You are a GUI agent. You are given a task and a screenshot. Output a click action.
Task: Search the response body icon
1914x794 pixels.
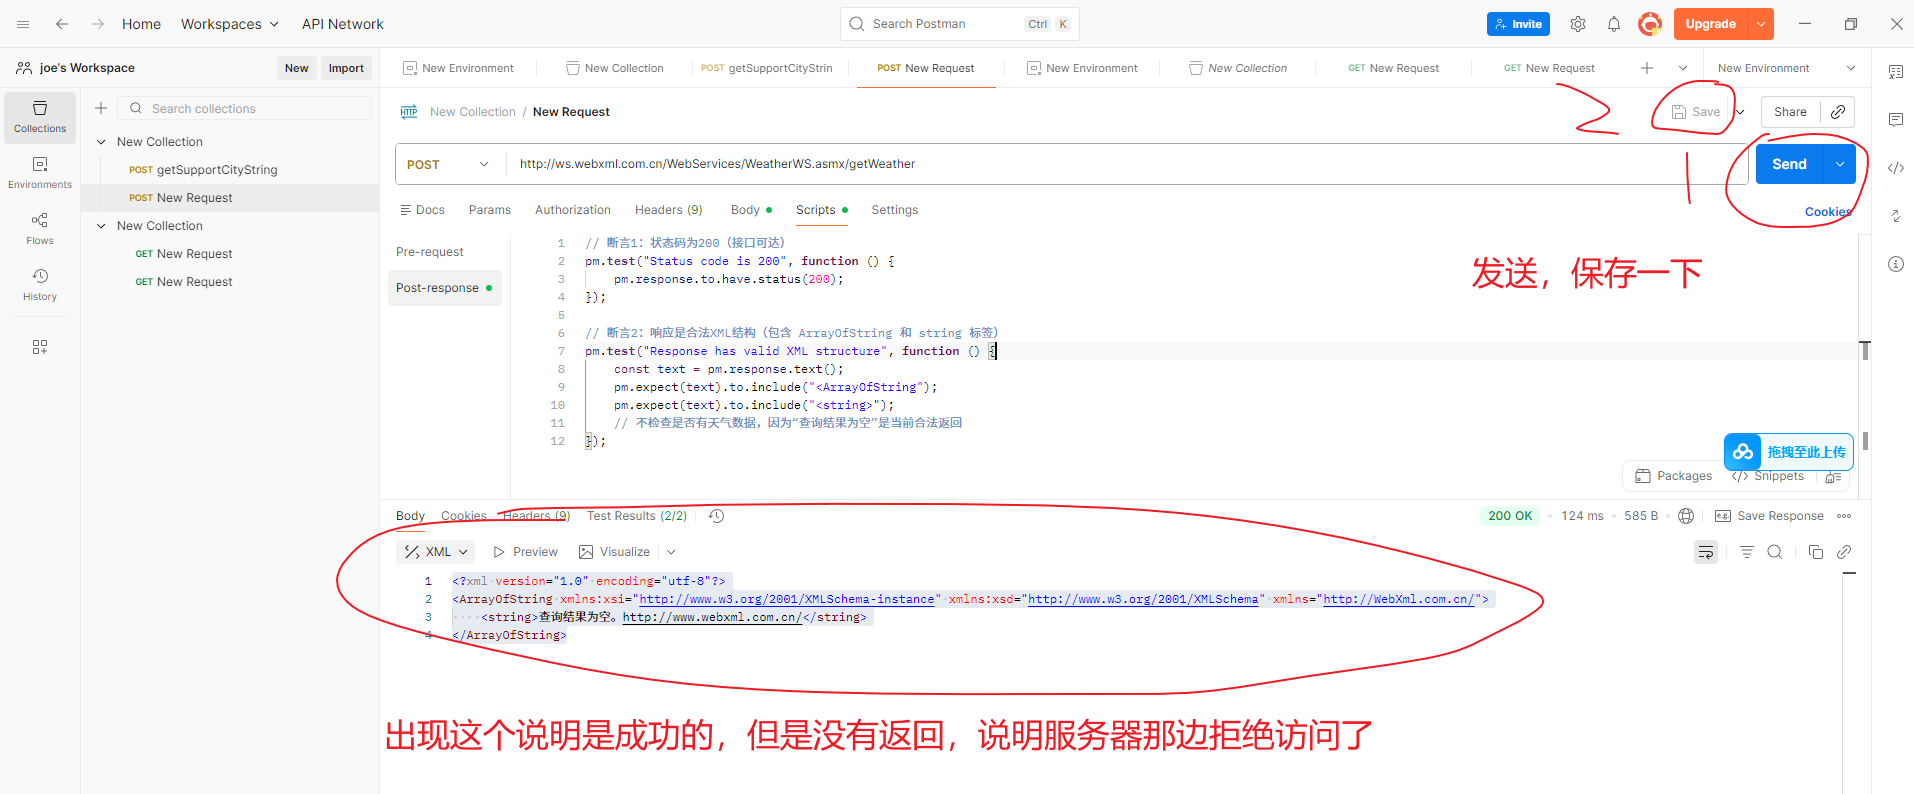tap(1775, 552)
